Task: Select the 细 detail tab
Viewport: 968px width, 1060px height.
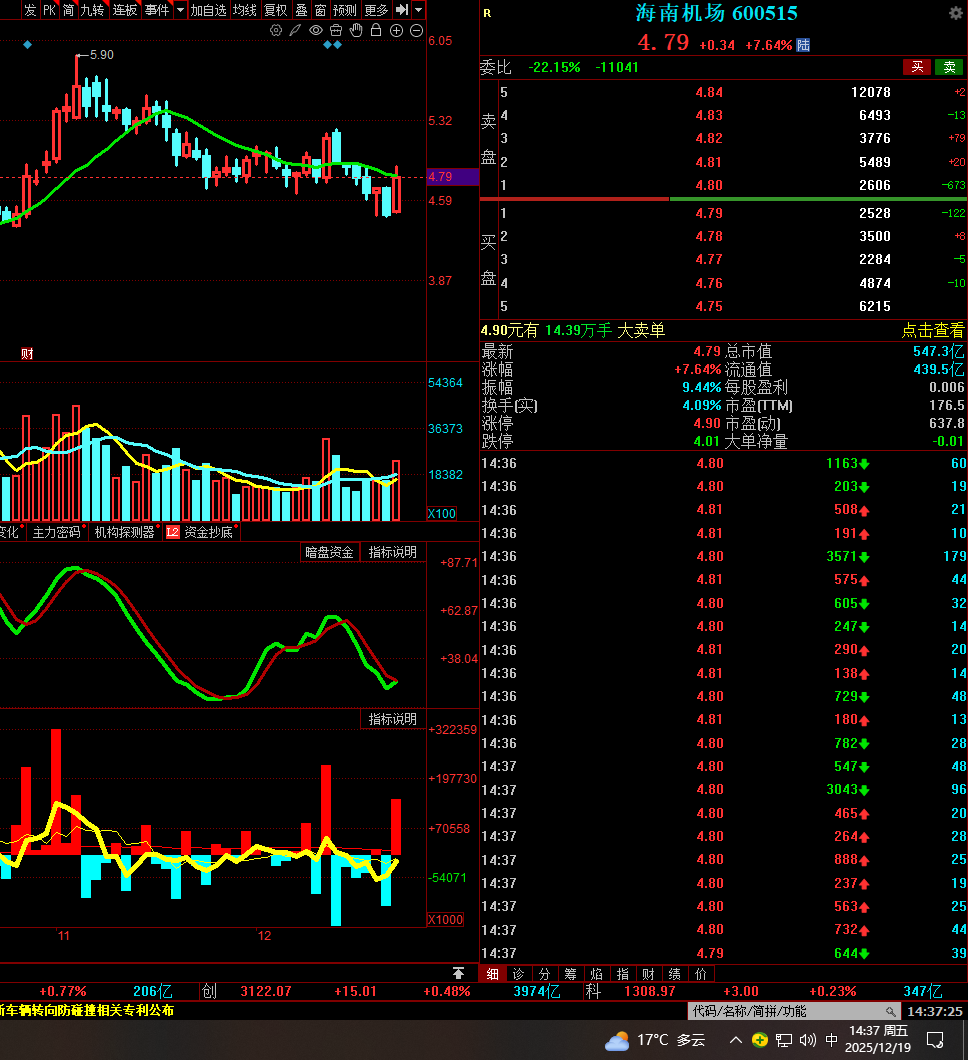Action: pos(492,974)
